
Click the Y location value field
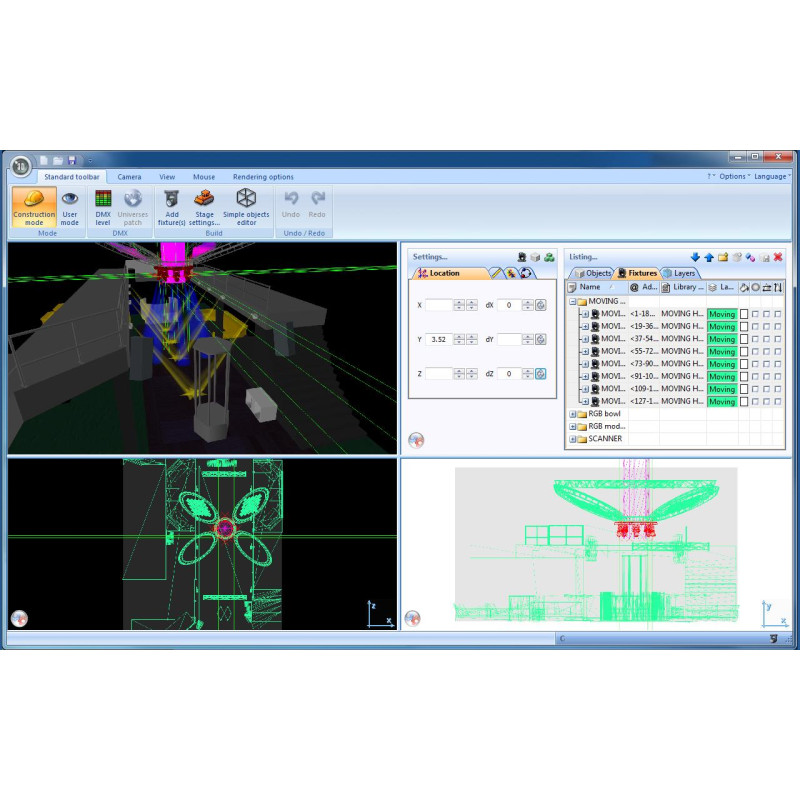click(x=439, y=339)
